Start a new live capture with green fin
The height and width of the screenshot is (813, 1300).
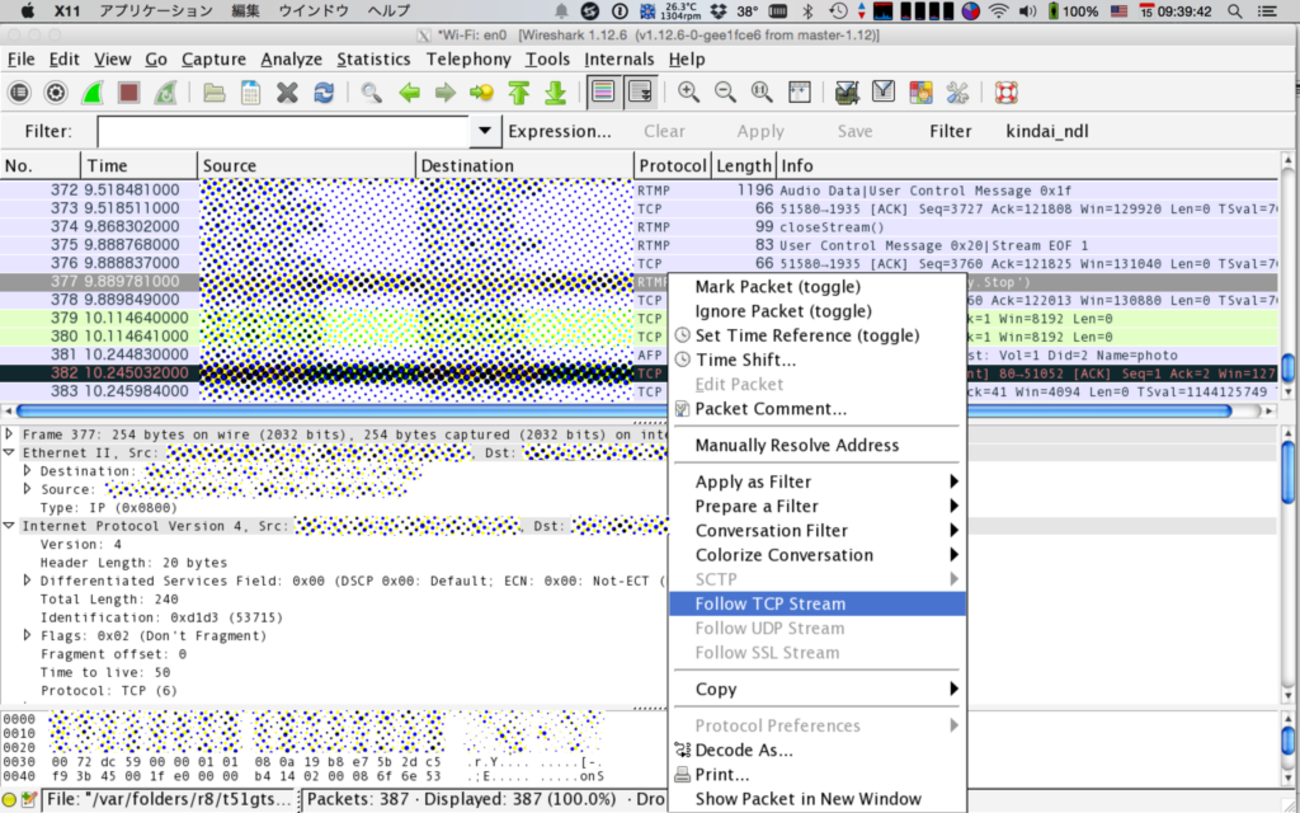coord(92,93)
